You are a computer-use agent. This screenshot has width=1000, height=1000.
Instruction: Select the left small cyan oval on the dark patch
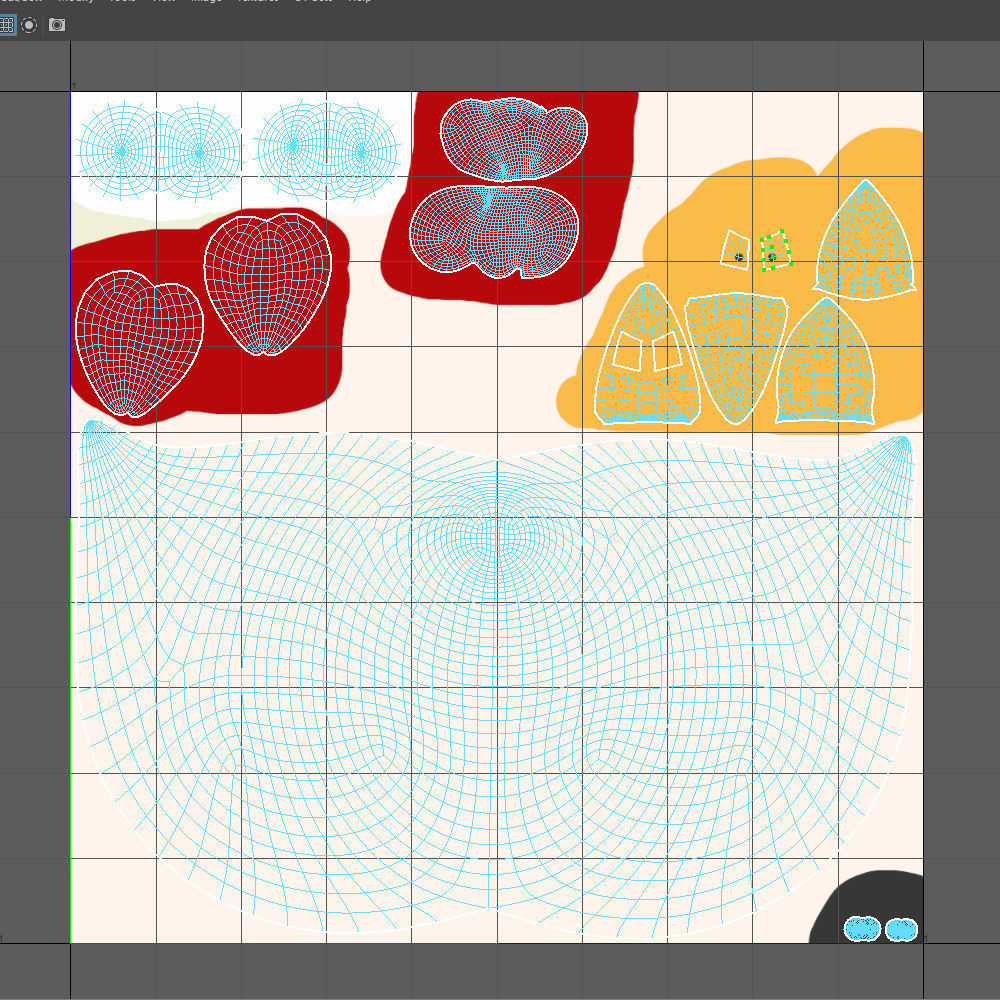(862, 929)
